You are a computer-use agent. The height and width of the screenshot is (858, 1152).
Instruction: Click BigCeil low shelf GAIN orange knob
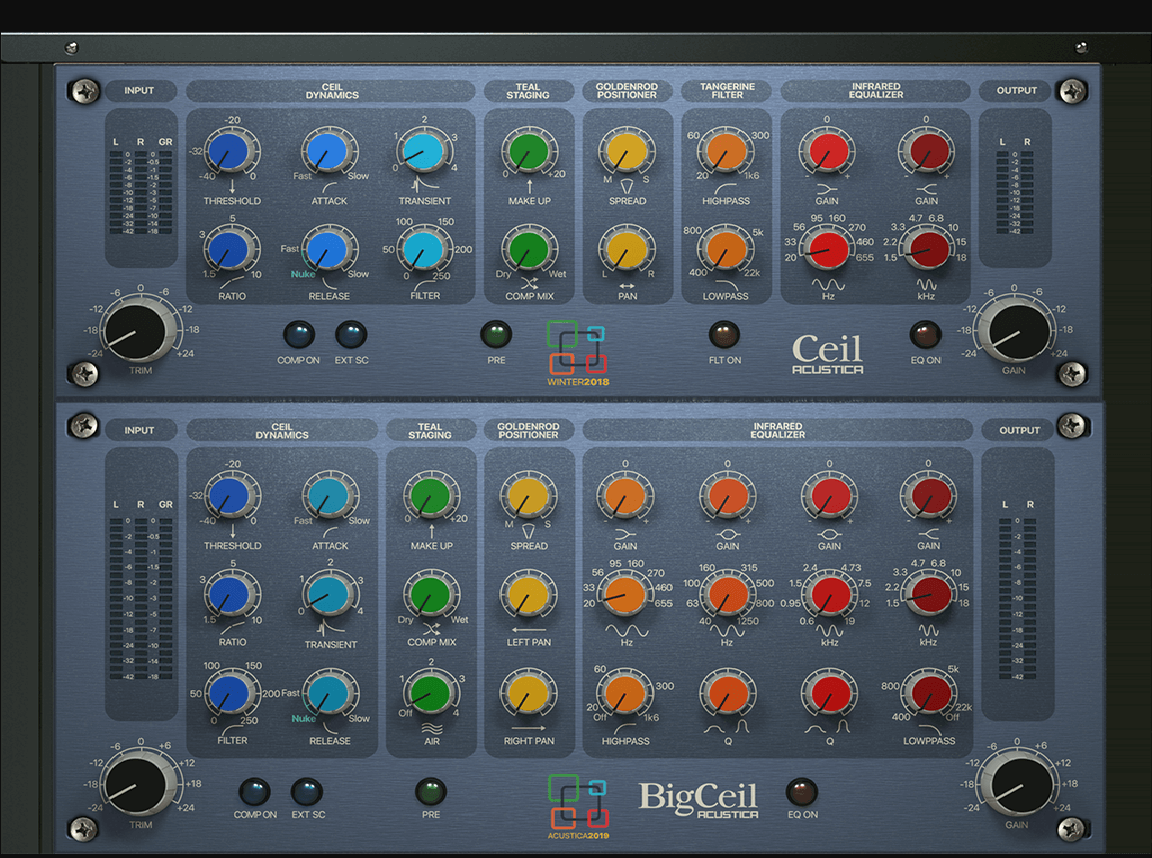click(625, 497)
